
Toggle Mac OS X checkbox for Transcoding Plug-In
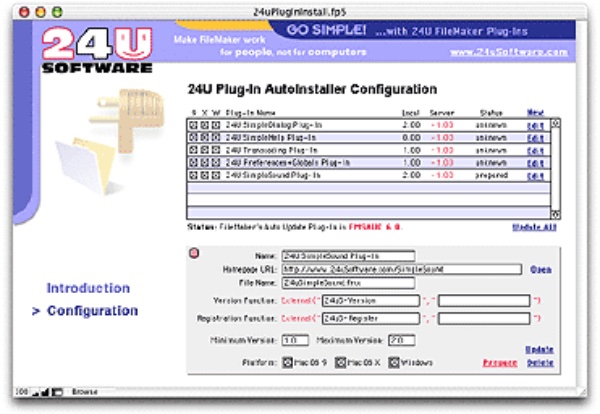tap(205, 150)
